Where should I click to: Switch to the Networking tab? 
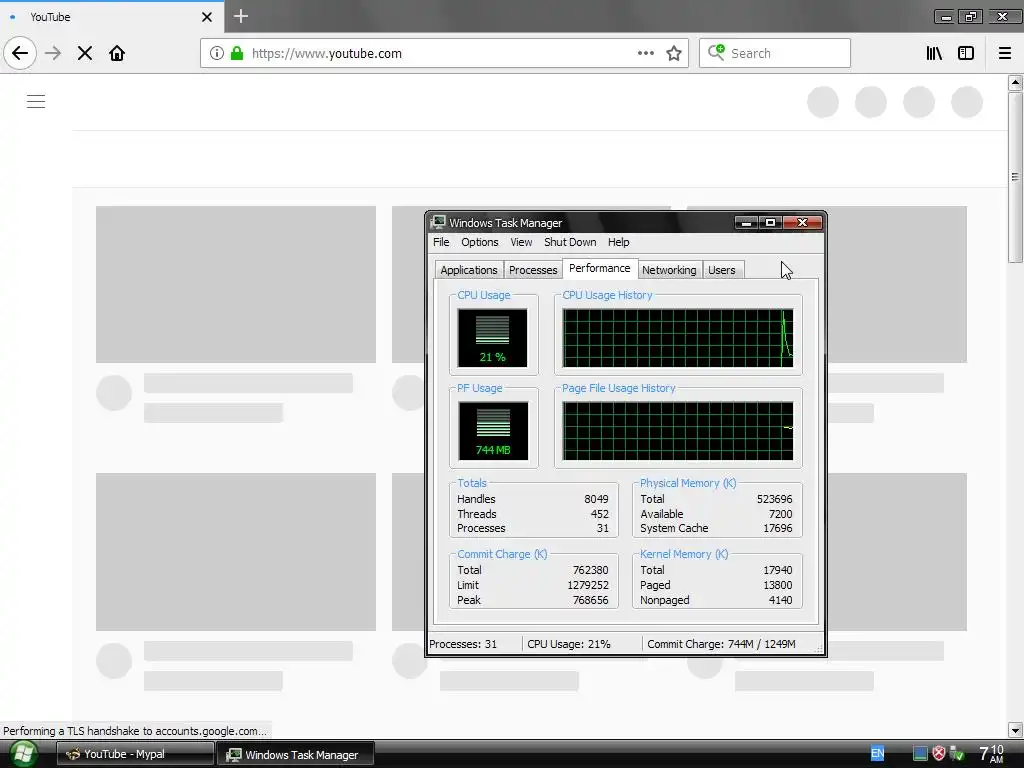pos(669,270)
